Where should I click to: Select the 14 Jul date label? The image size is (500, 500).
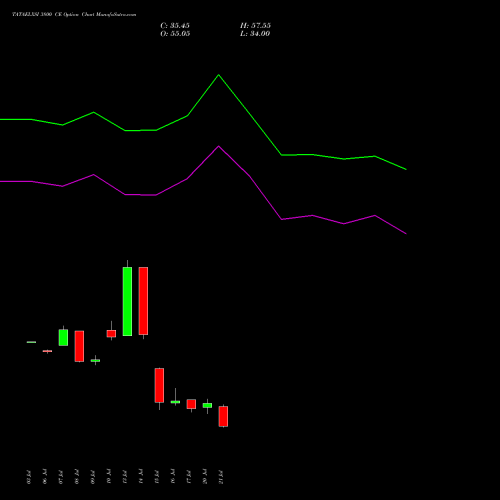click(x=141, y=477)
